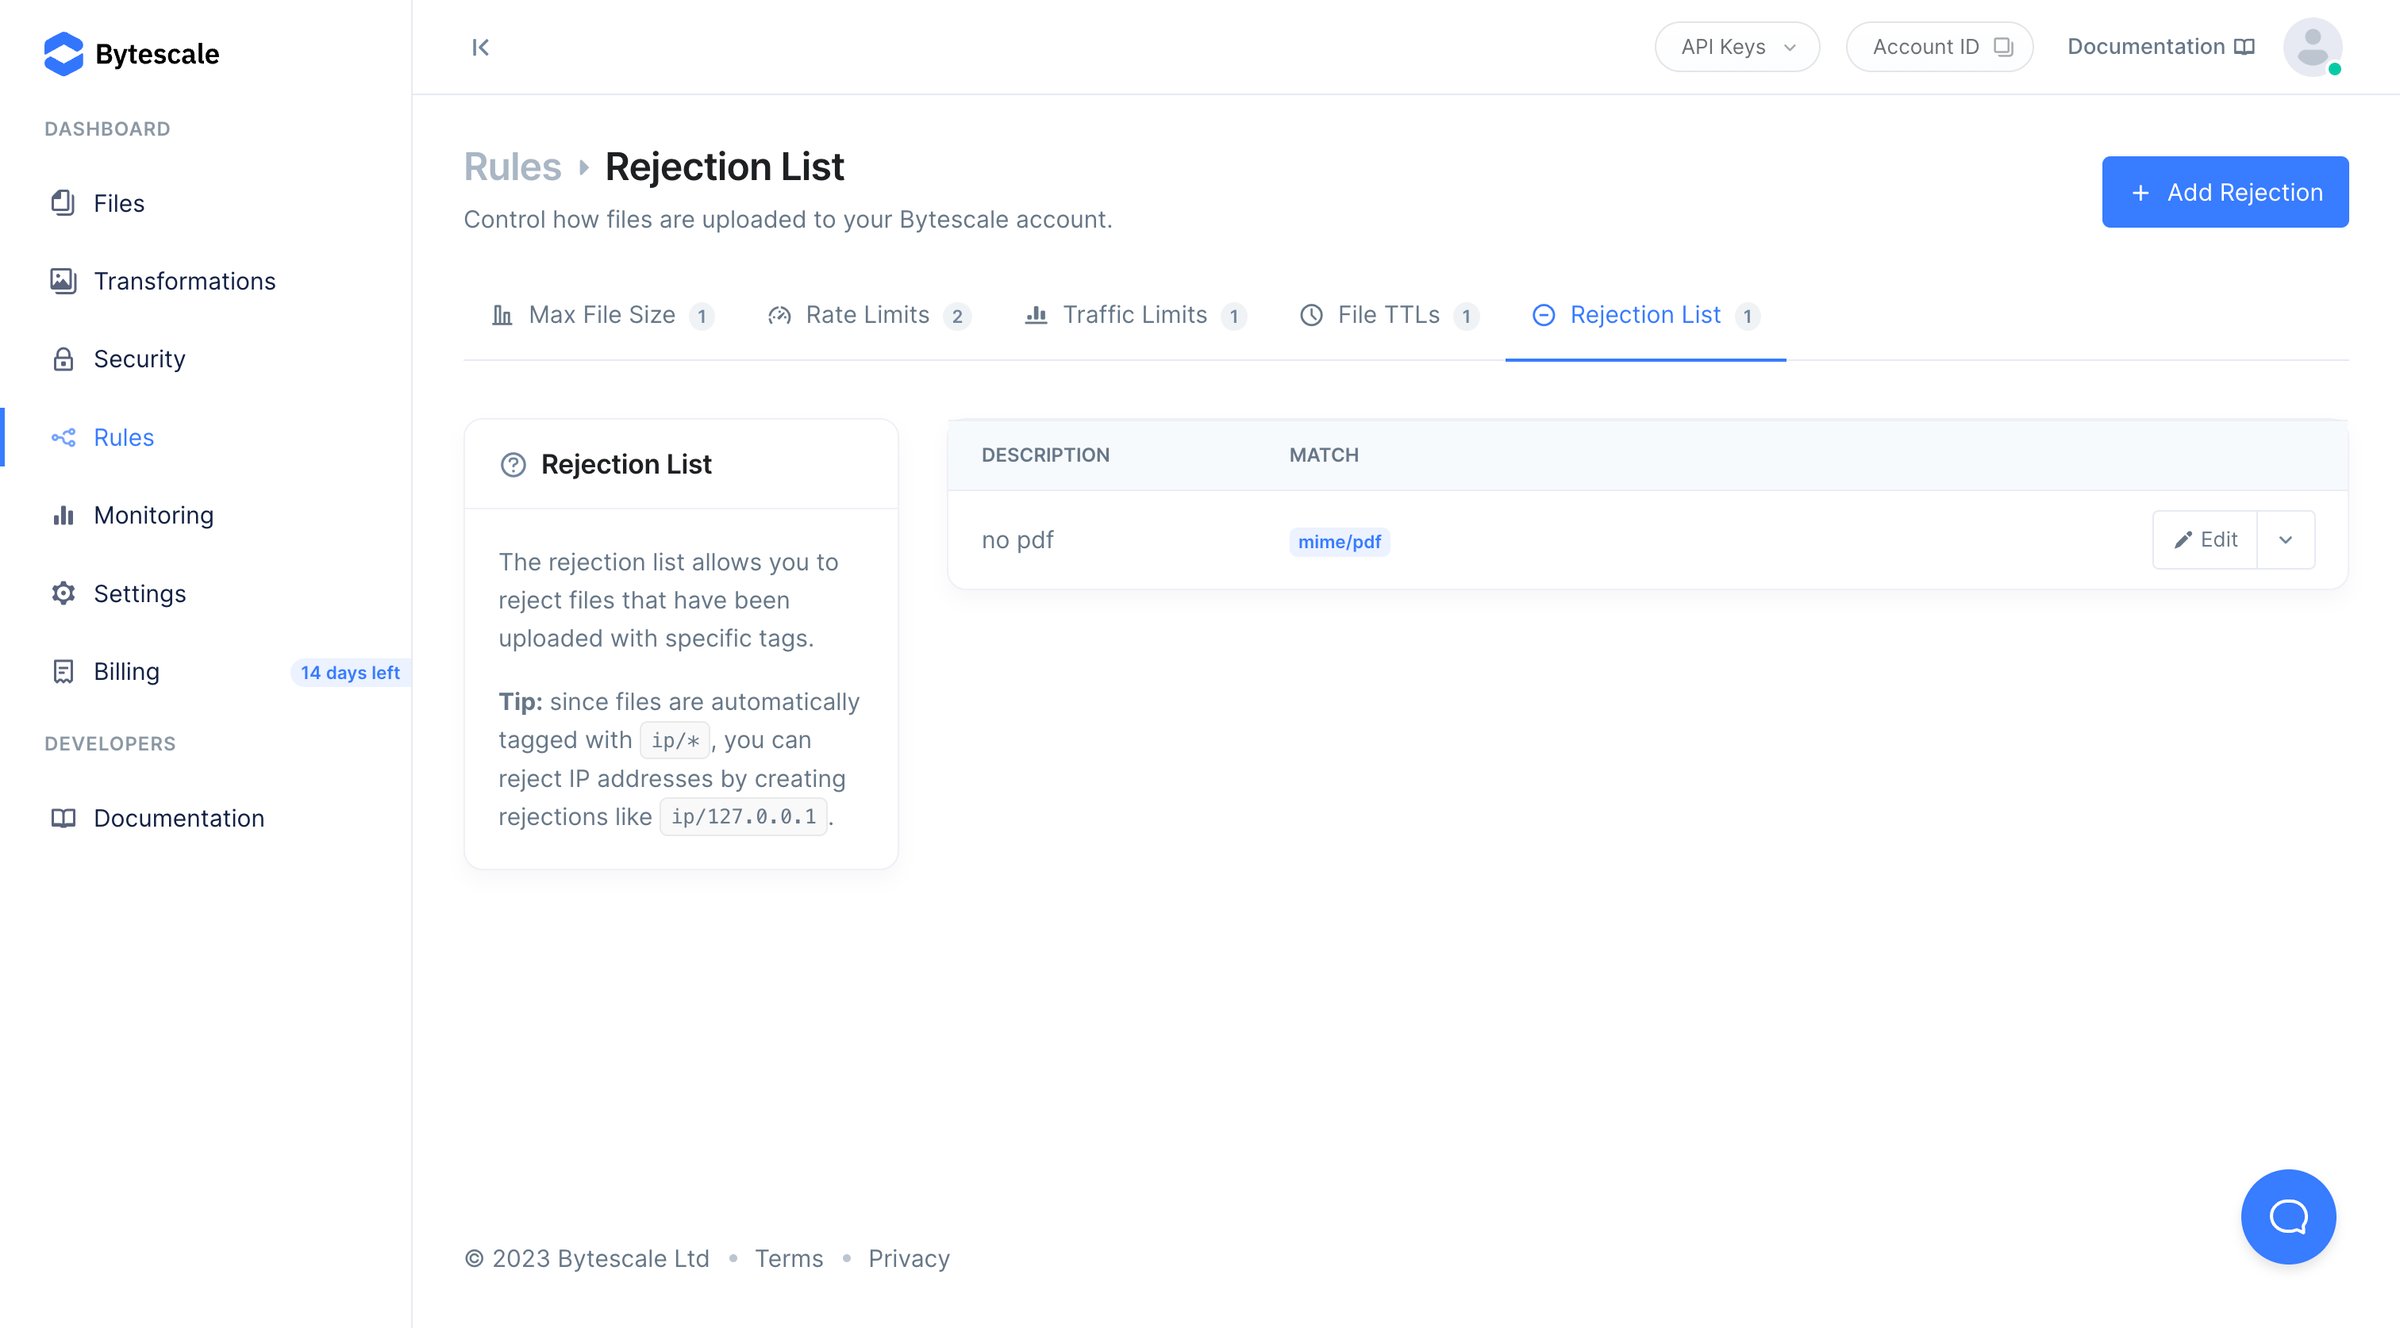The image size is (2400, 1328).
Task: Click the Billing receipt icon
Action: coord(63,671)
